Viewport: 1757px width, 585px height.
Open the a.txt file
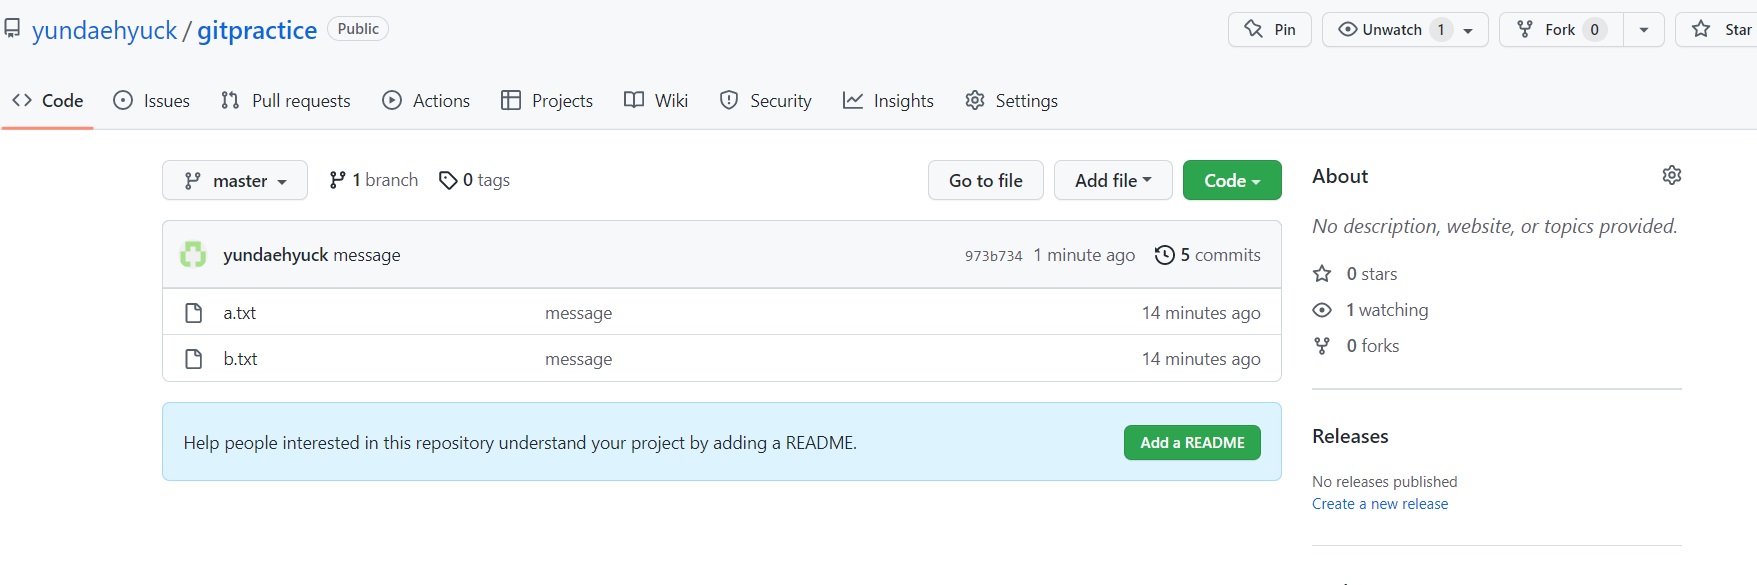(240, 313)
